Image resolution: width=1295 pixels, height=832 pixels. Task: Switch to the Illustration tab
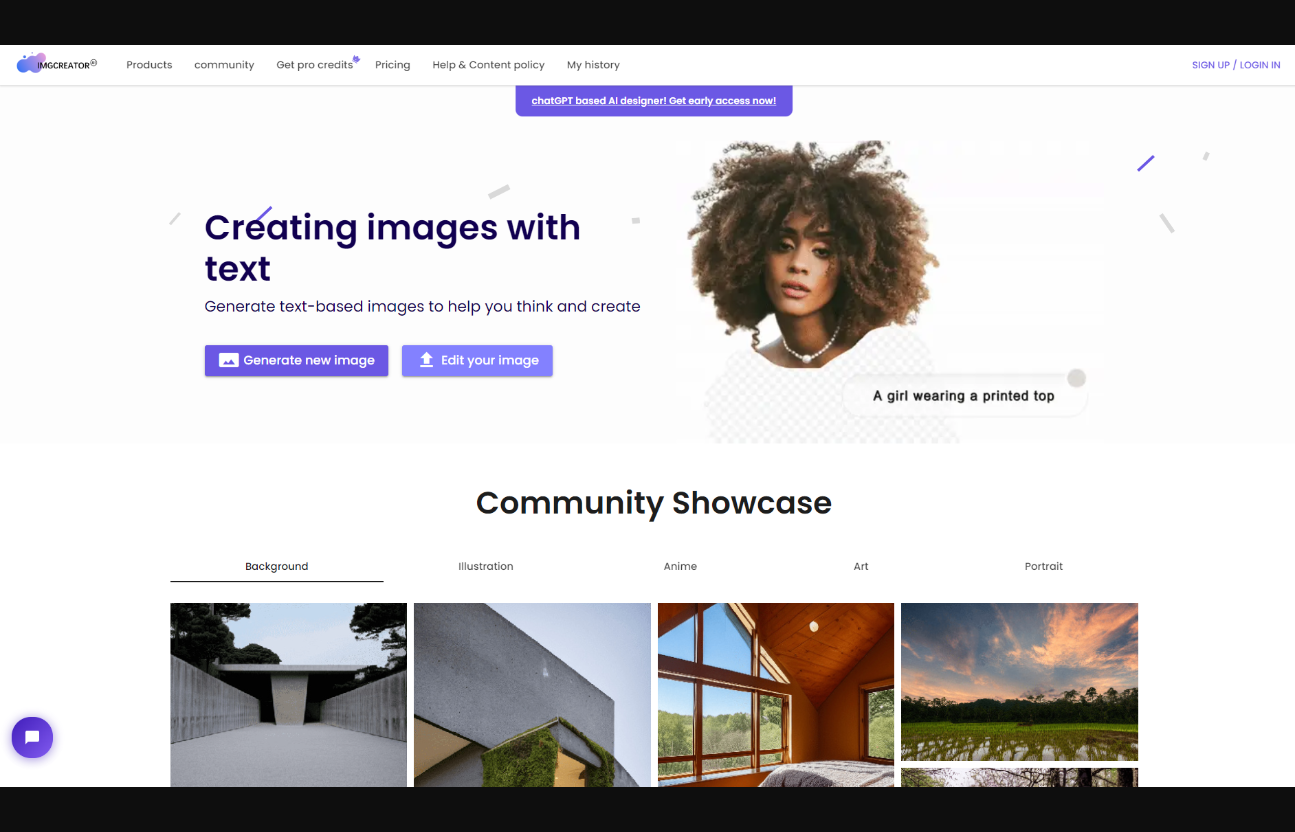pos(485,567)
